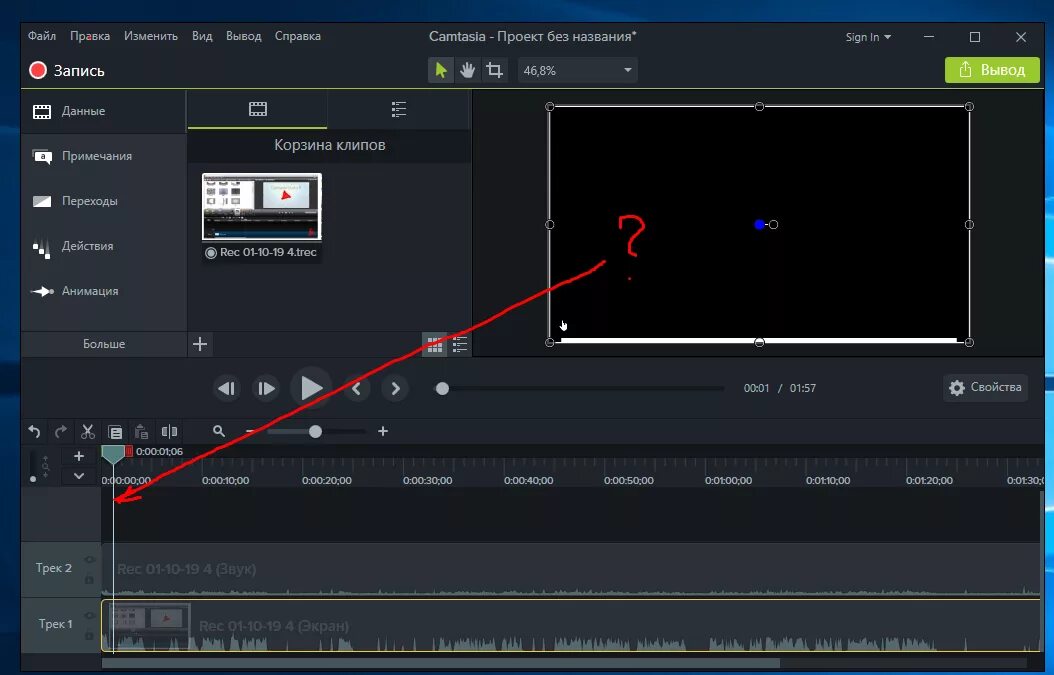The height and width of the screenshot is (675, 1054).
Task: Undo the last action
Action: pyautogui.click(x=34, y=432)
